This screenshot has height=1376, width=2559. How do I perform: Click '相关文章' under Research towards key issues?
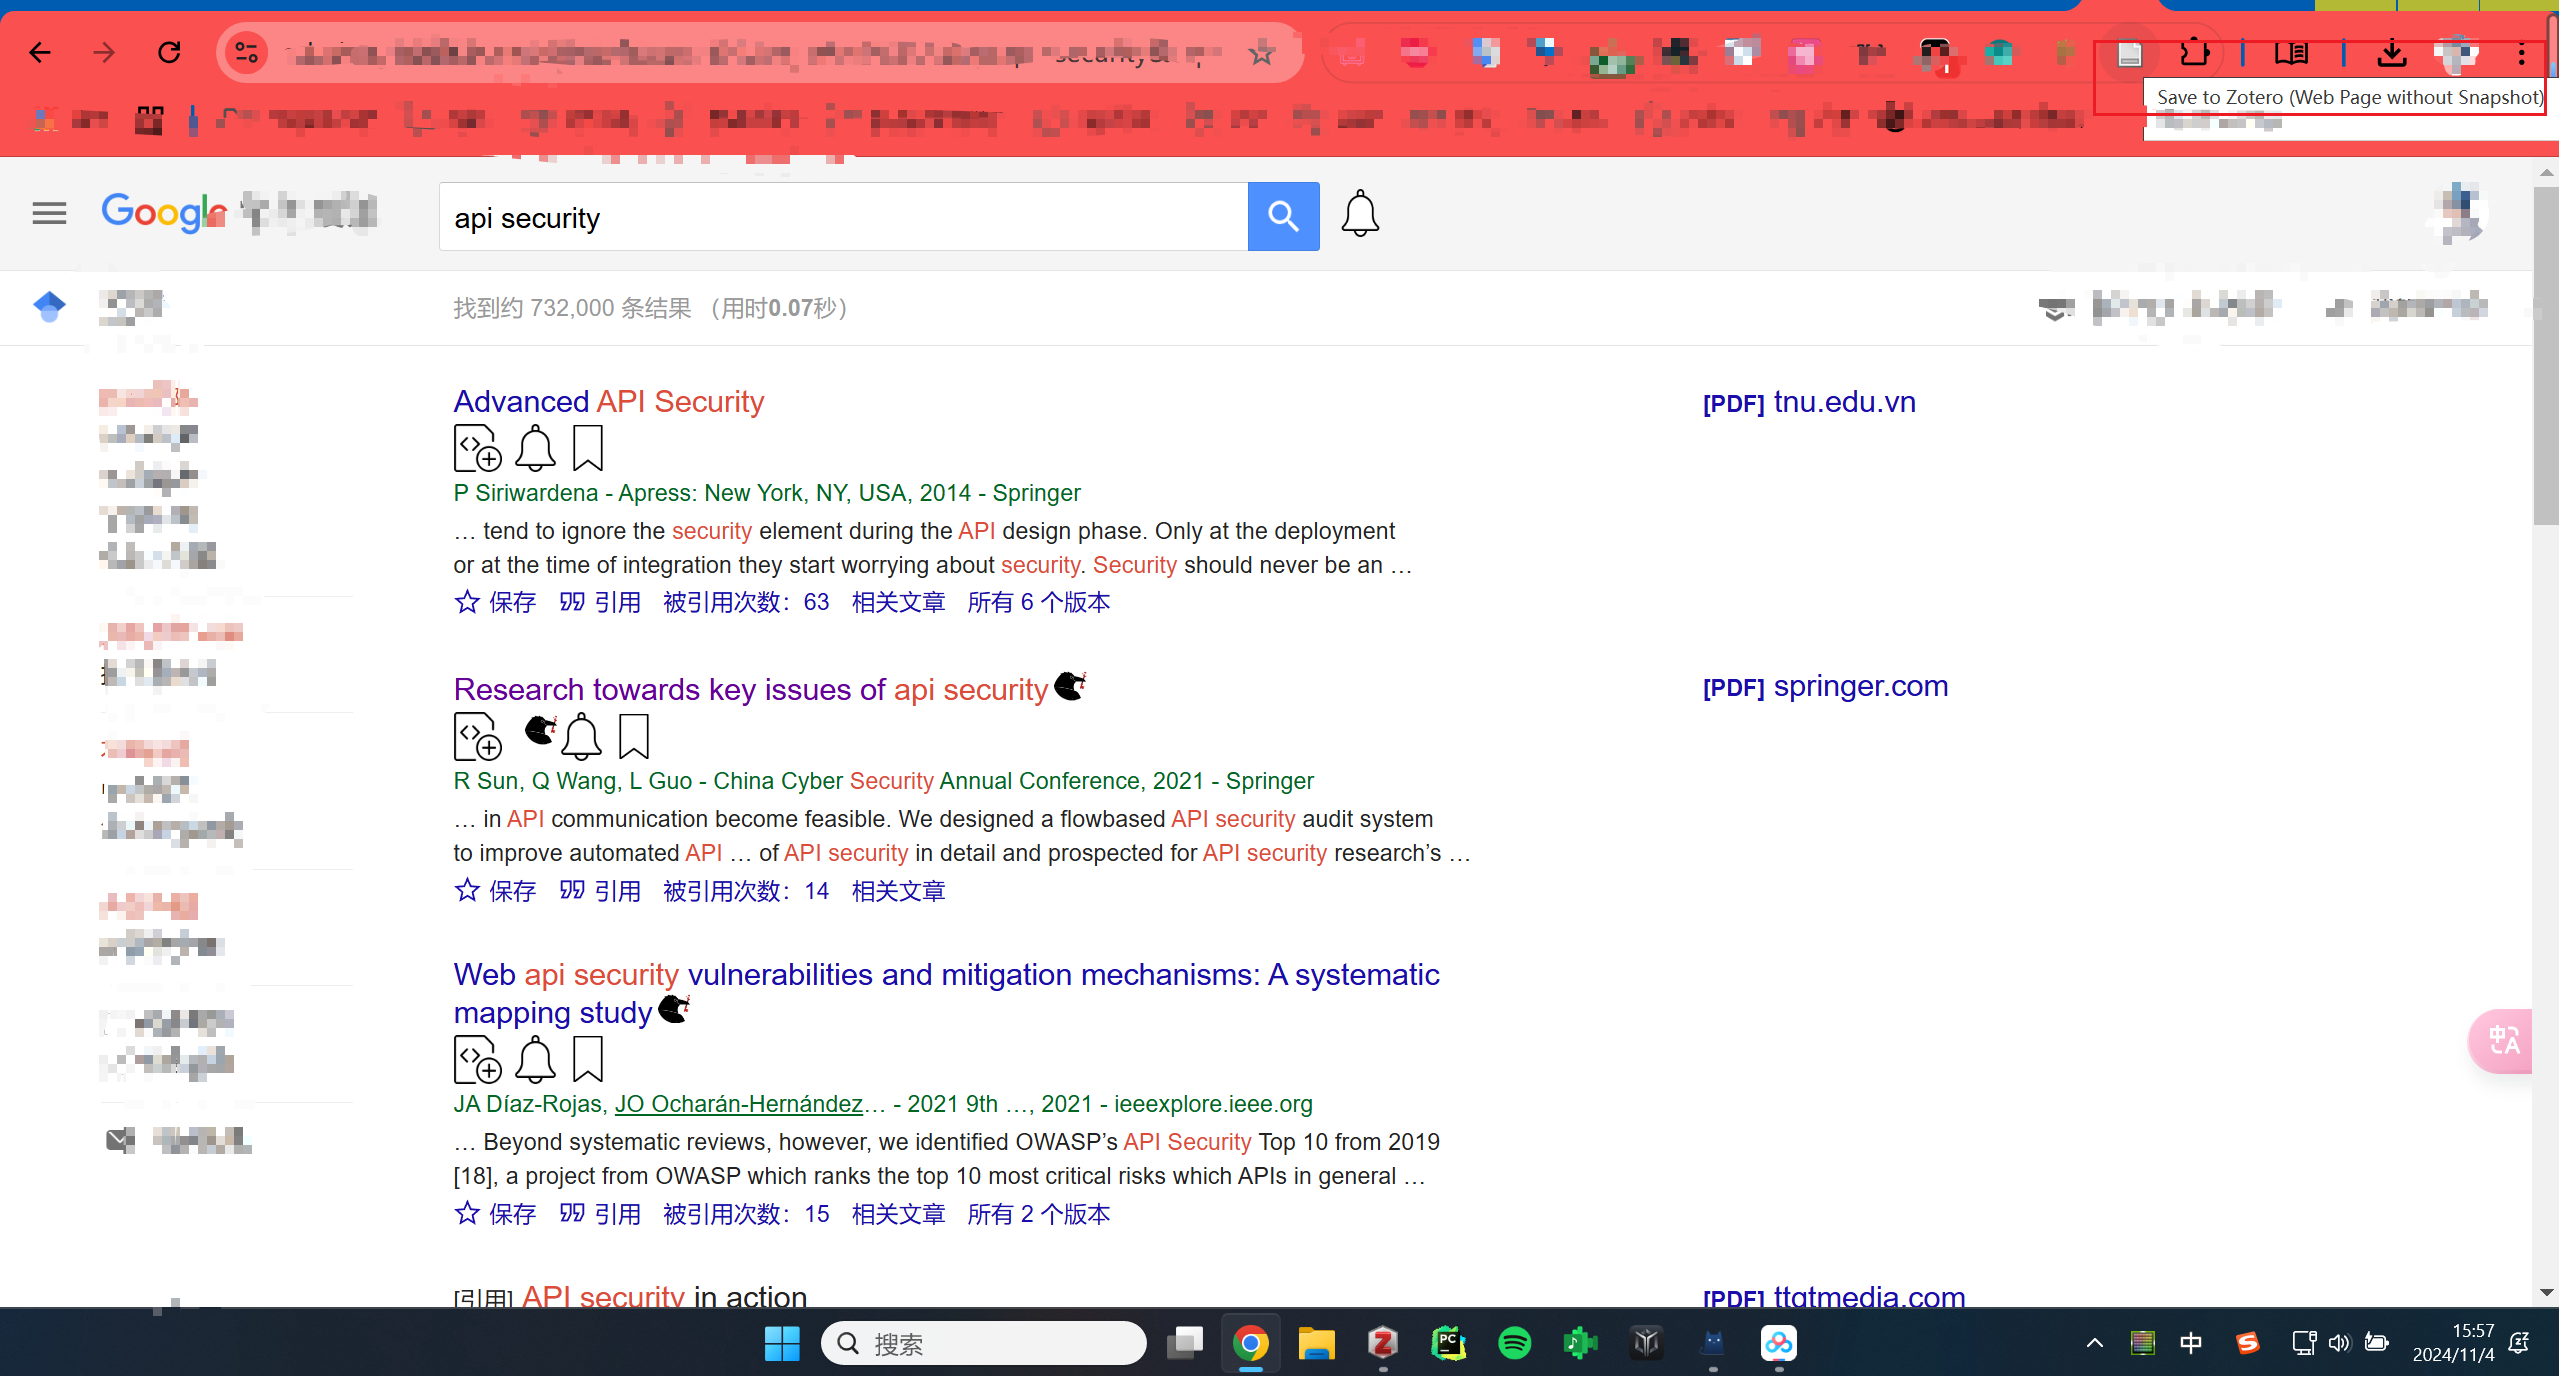point(898,891)
